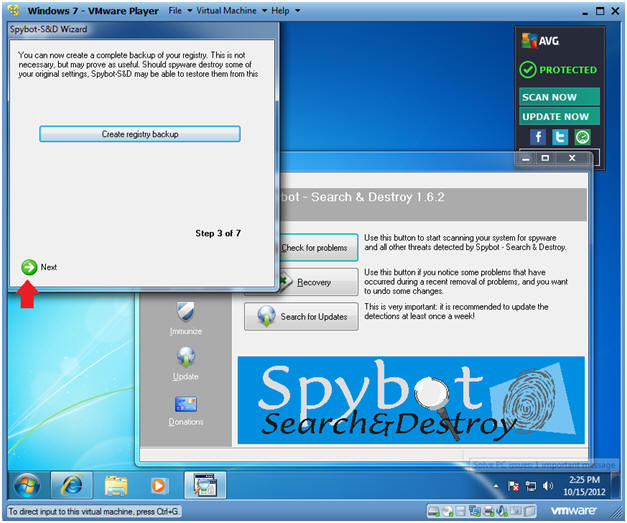
Task: Click AVG Update Now button
Action: [x=559, y=116]
